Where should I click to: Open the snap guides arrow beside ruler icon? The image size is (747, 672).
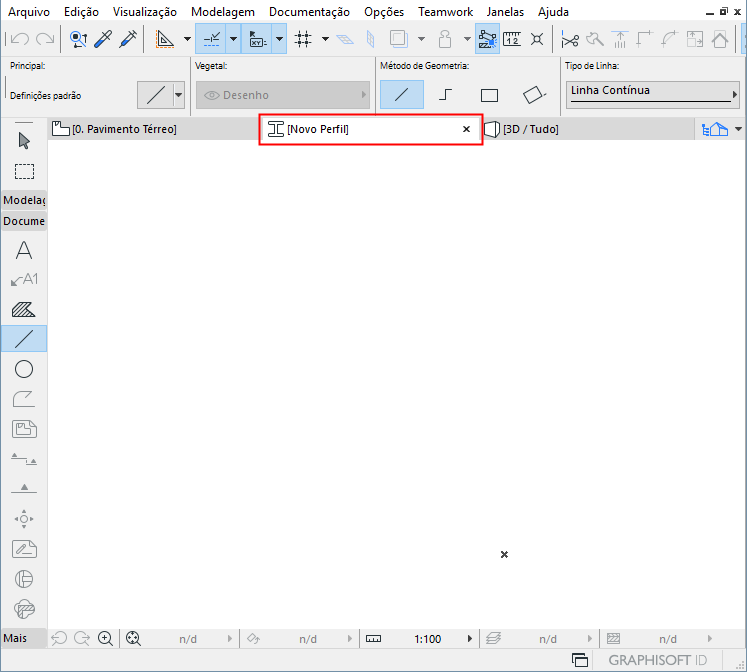tap(187, 39)
